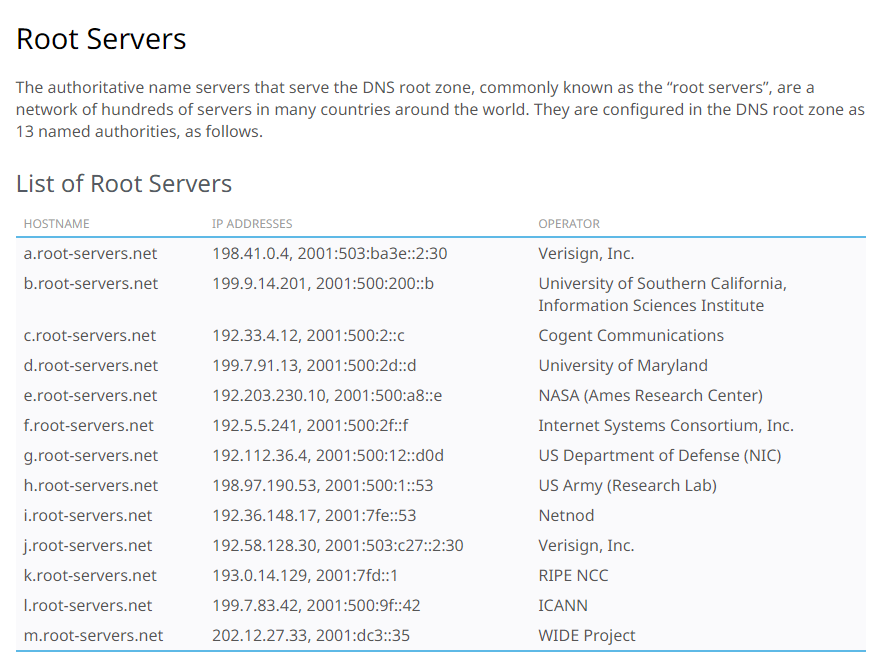Click the c.root-servers.net hostname cell
Image resolution: width=877 pixels, height=663 pixels.
pos(90,336)
